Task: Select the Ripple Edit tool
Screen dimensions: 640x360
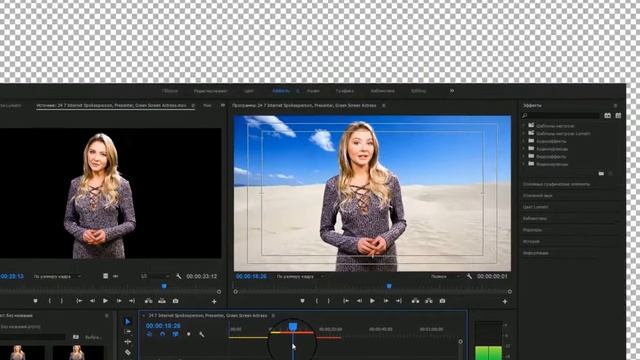Action: point(128,342)
